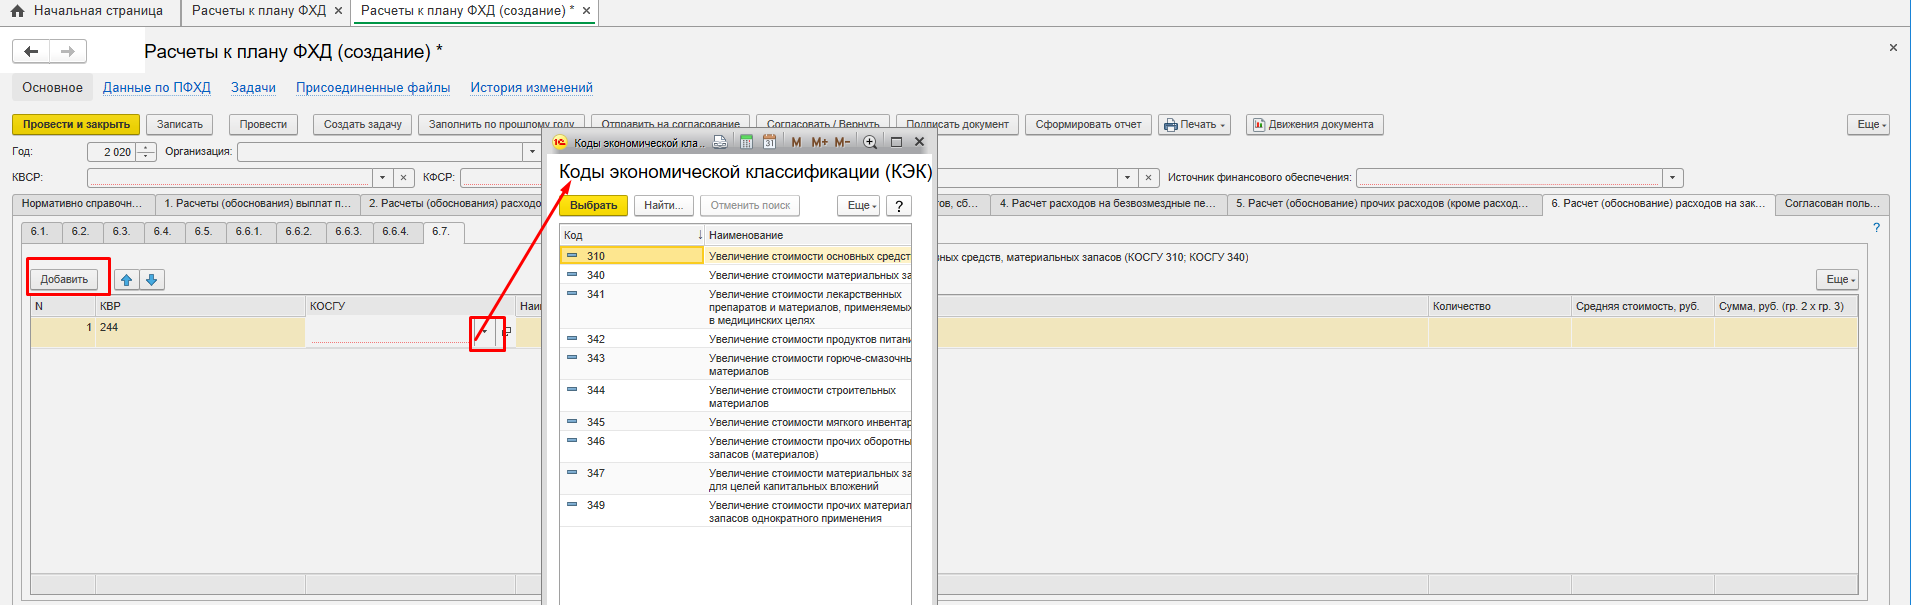Image resolution: width=1911 pixels, height=605 pixels.
Task: Close the document form with the top-right x
Action: pos(1893,48)
